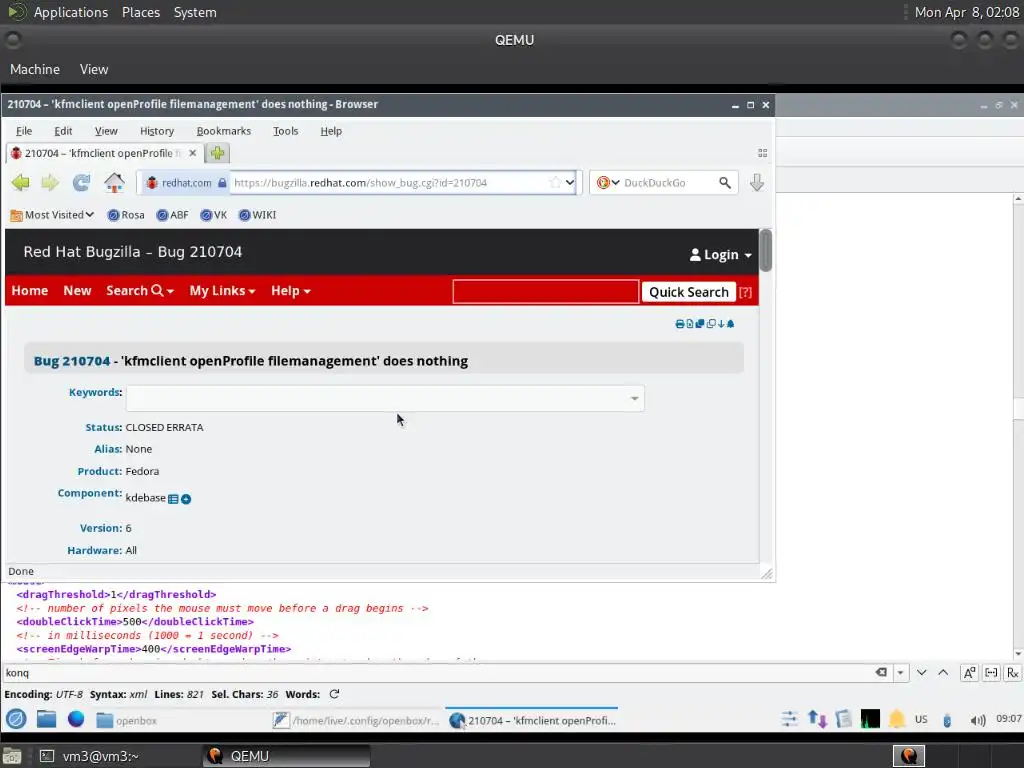
Task: Go back with the browser back arrow
Action: (20, 183)
